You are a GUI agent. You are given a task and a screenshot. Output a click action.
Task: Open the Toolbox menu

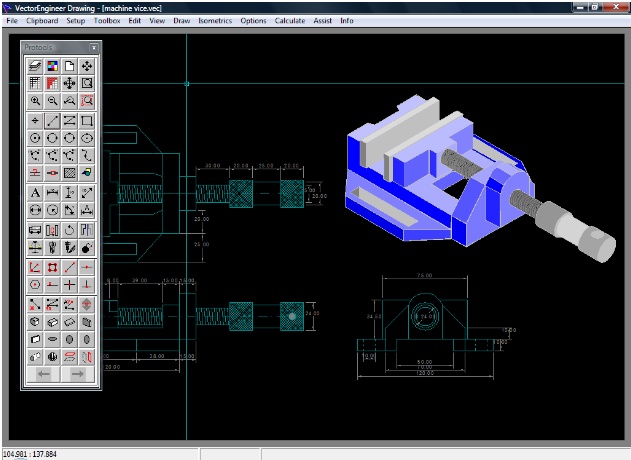click(107, 21)
